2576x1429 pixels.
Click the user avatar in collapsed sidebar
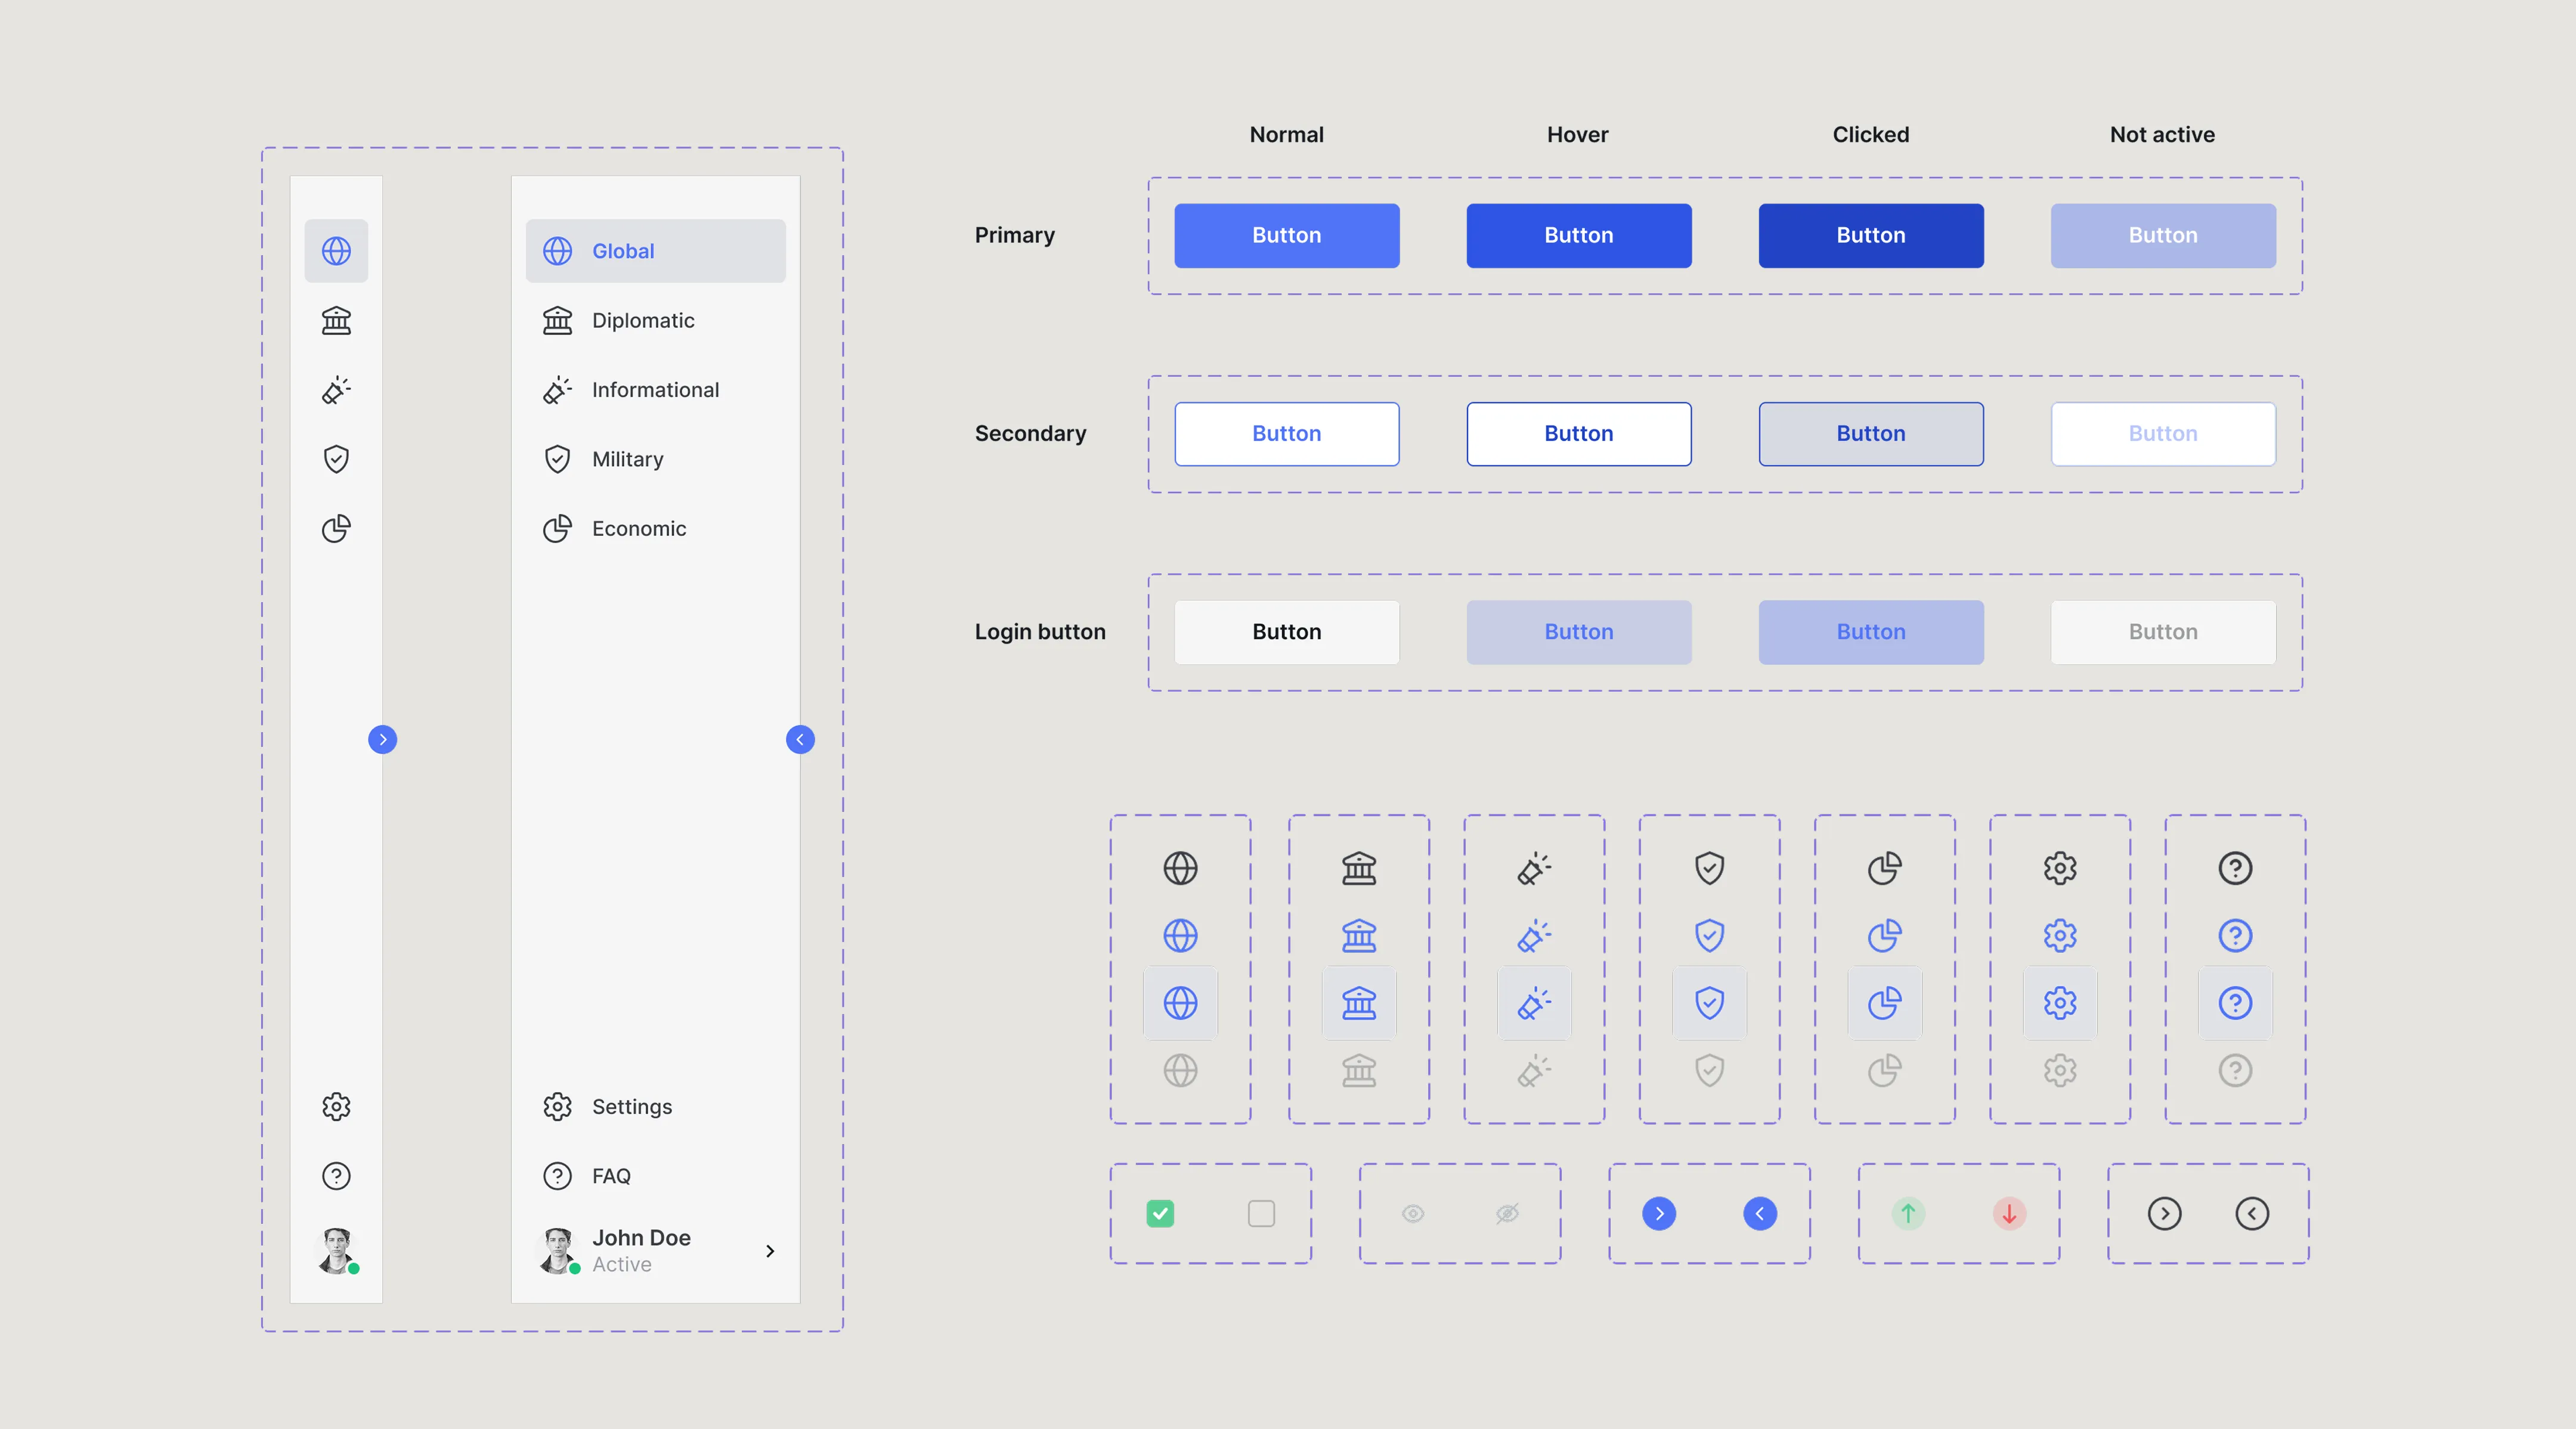(x=337, y=1250)
